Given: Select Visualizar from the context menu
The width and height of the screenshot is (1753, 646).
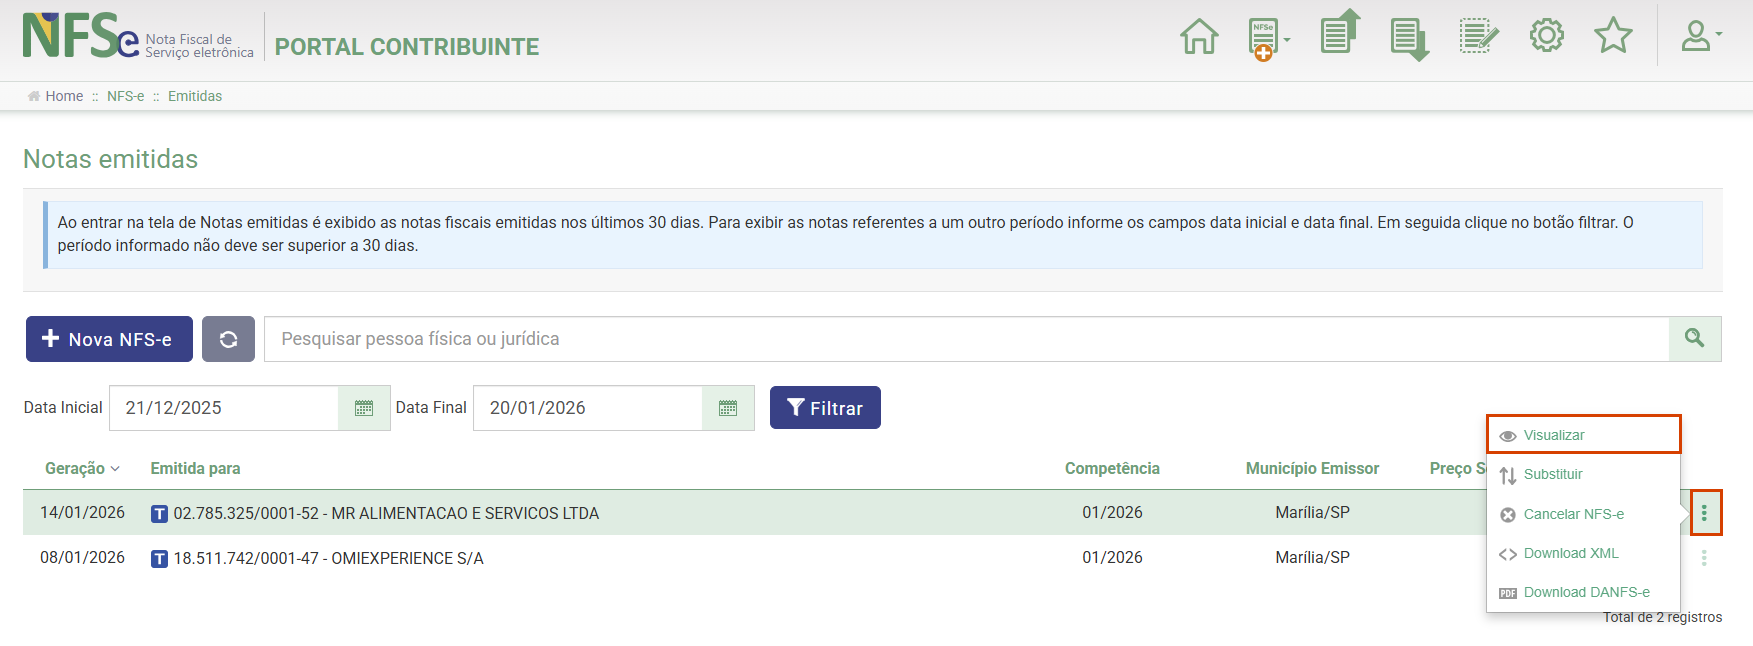Looking at the screenshot, I should (x=1582, y=435).
